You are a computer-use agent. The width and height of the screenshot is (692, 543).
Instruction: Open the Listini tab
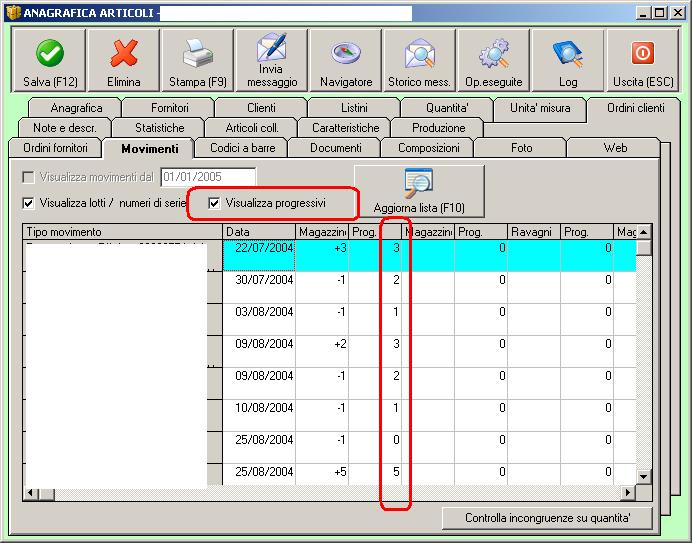pyautogui.click(x=354, y=108)
